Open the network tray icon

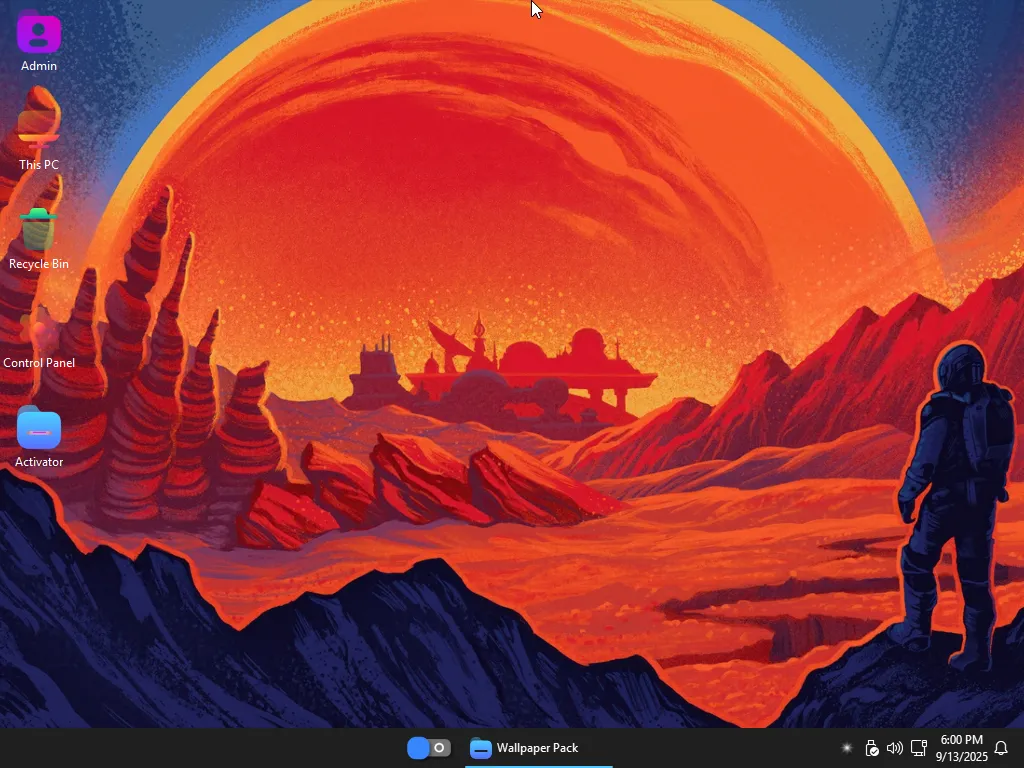[x=919, y=748]
